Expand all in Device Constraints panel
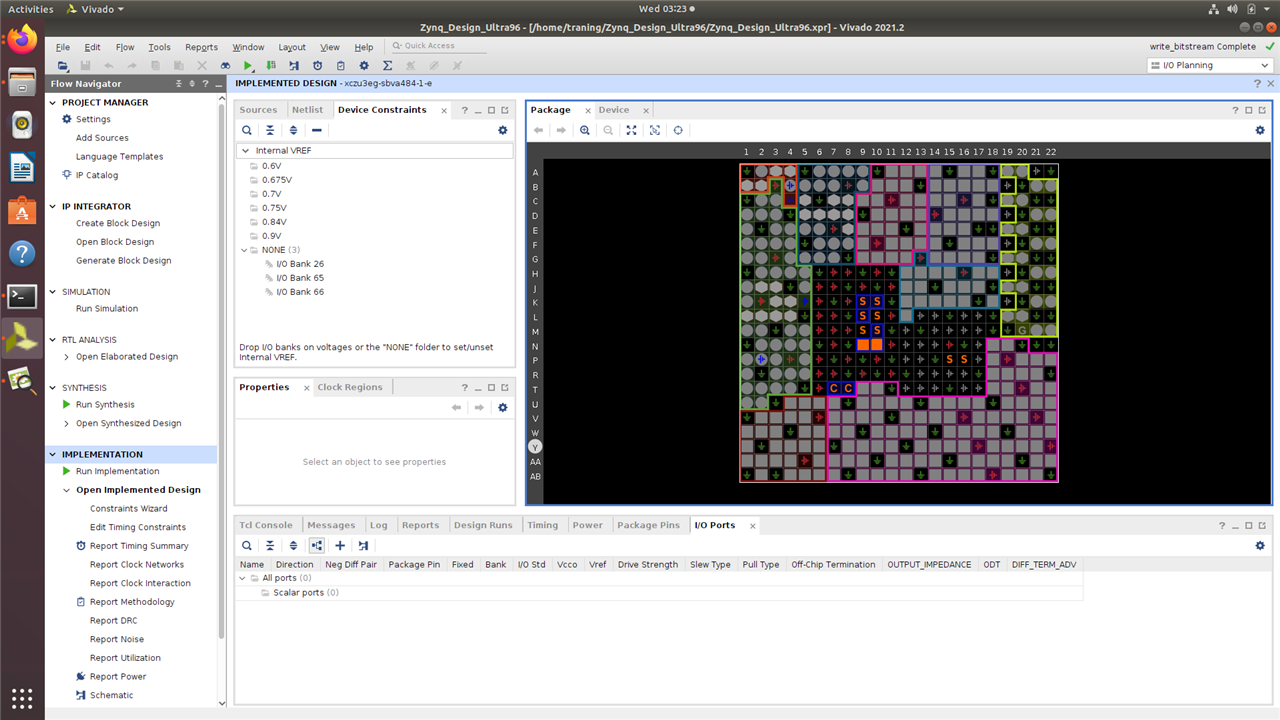The image size is (1280, 720). coord(293,130)
